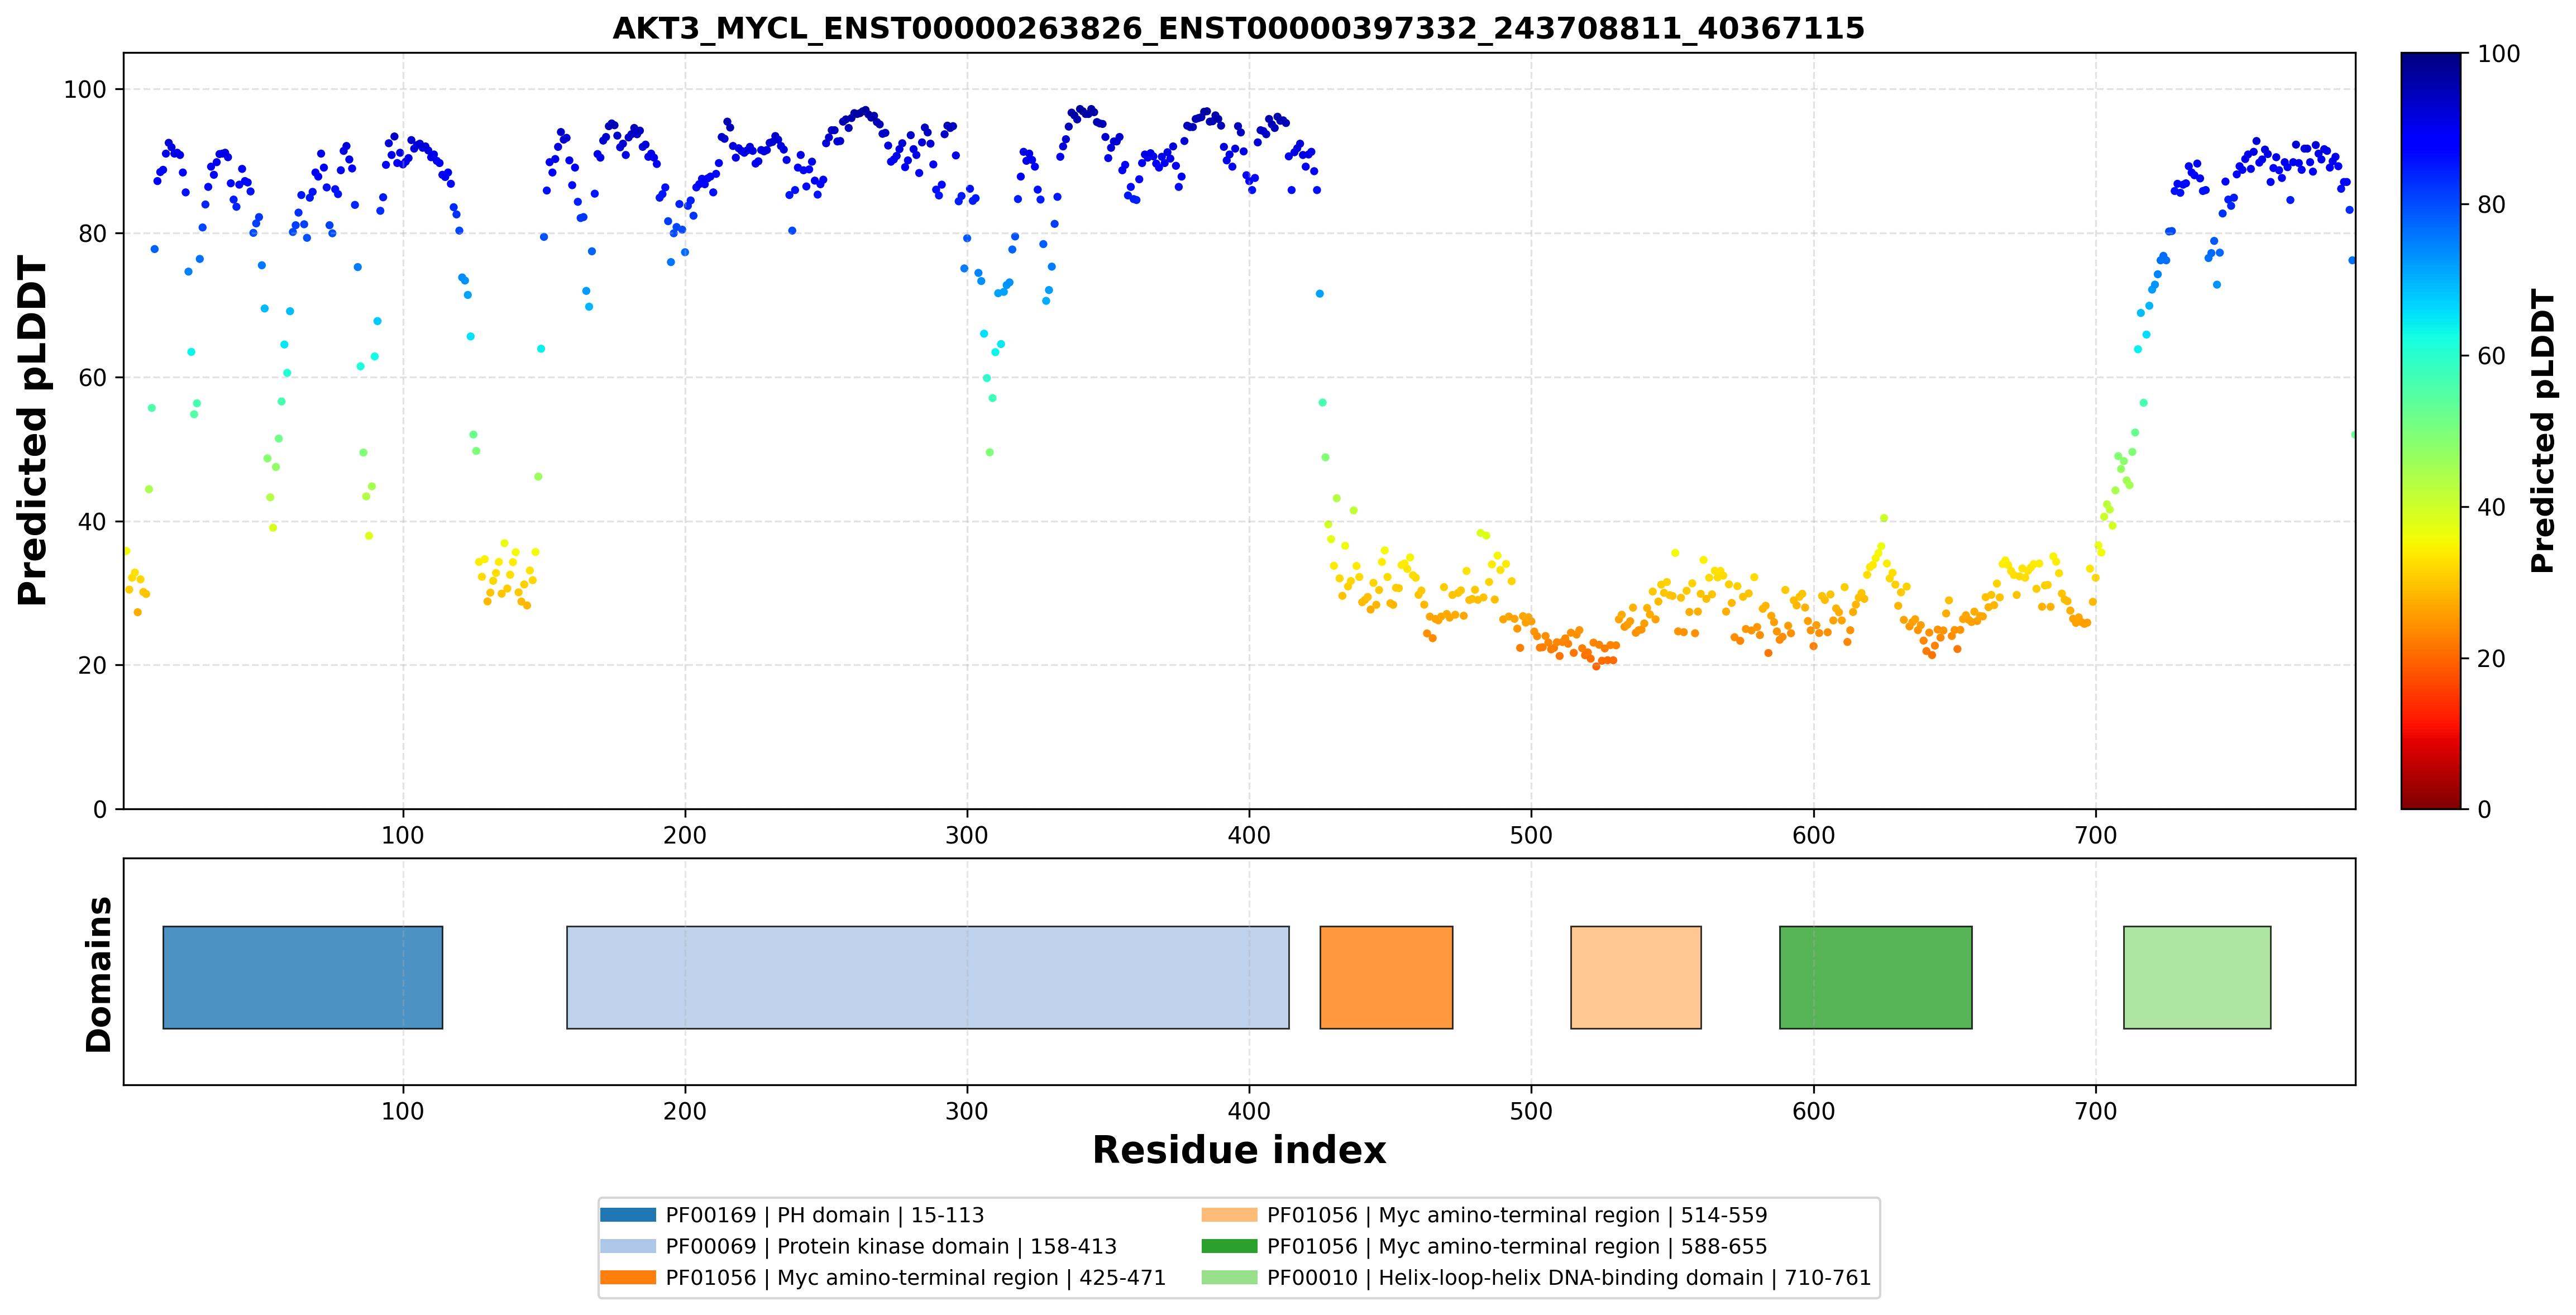This screenshot has height=1315, width=2576.
Task: Click the PF00010 legend green swatch
Action: (x=1229, y=1277)
